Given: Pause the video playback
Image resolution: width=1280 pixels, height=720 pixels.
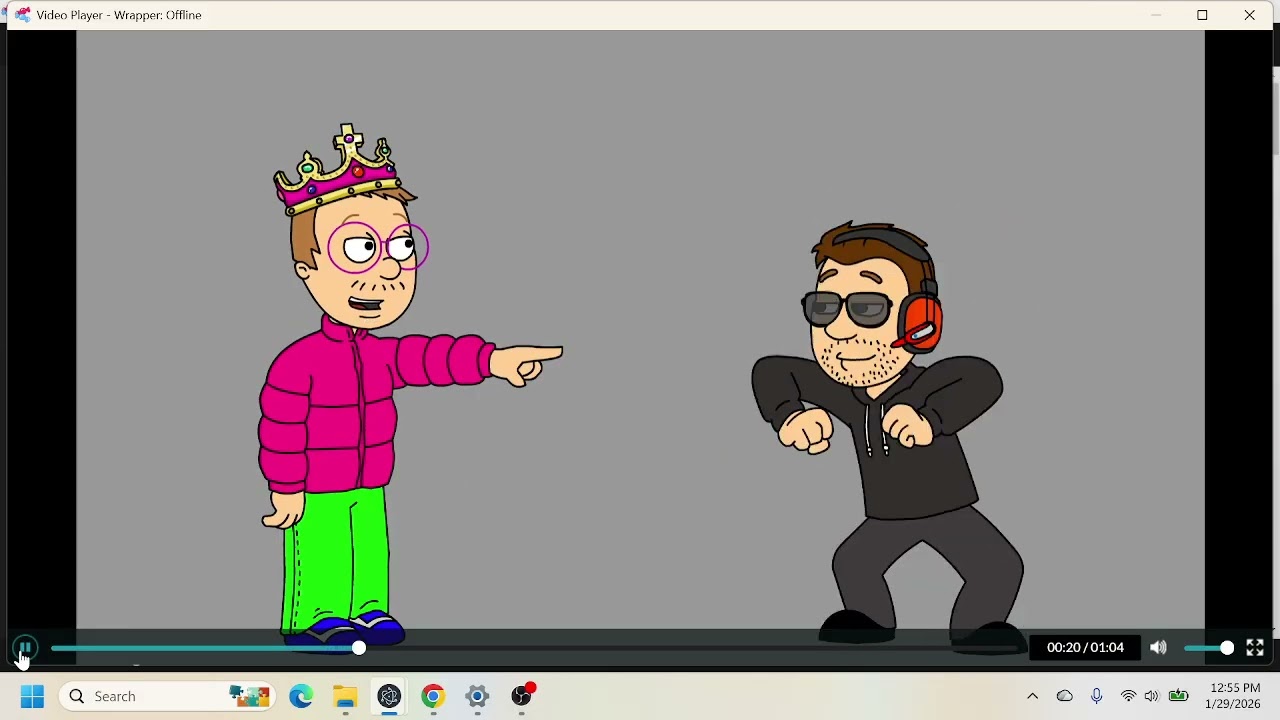Looking at the screenshot, I should coord(25,648).
